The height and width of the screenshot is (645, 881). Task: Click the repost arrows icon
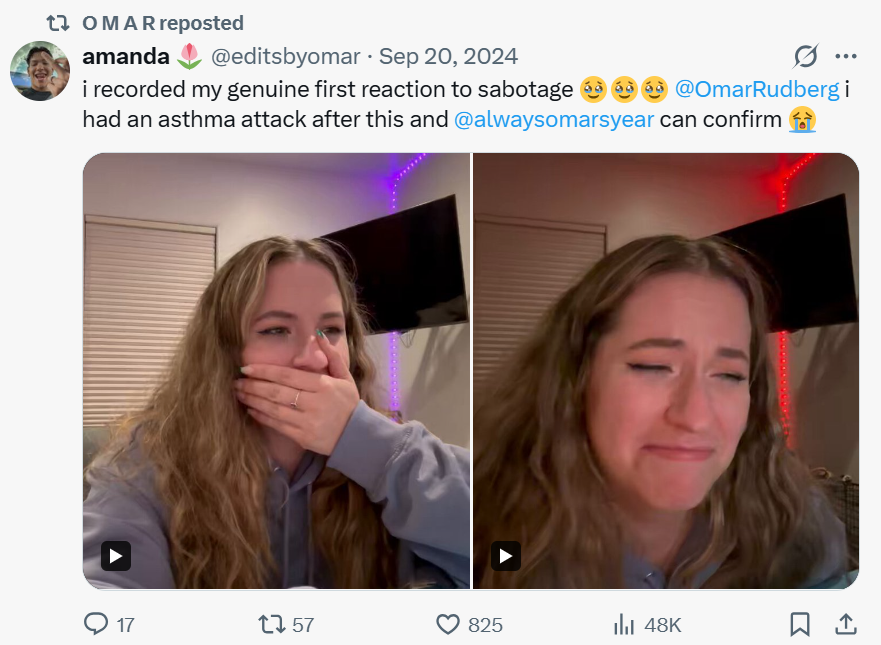point(271,624)
